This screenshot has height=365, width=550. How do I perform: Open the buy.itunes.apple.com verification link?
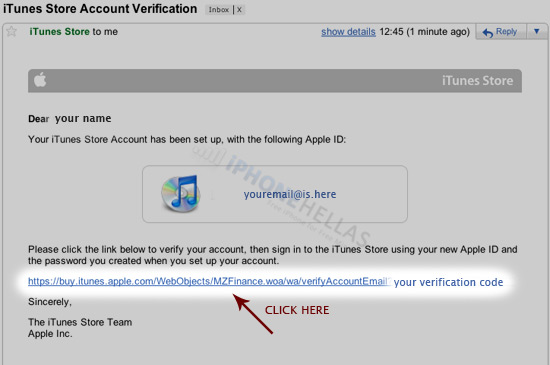point(210,281)
